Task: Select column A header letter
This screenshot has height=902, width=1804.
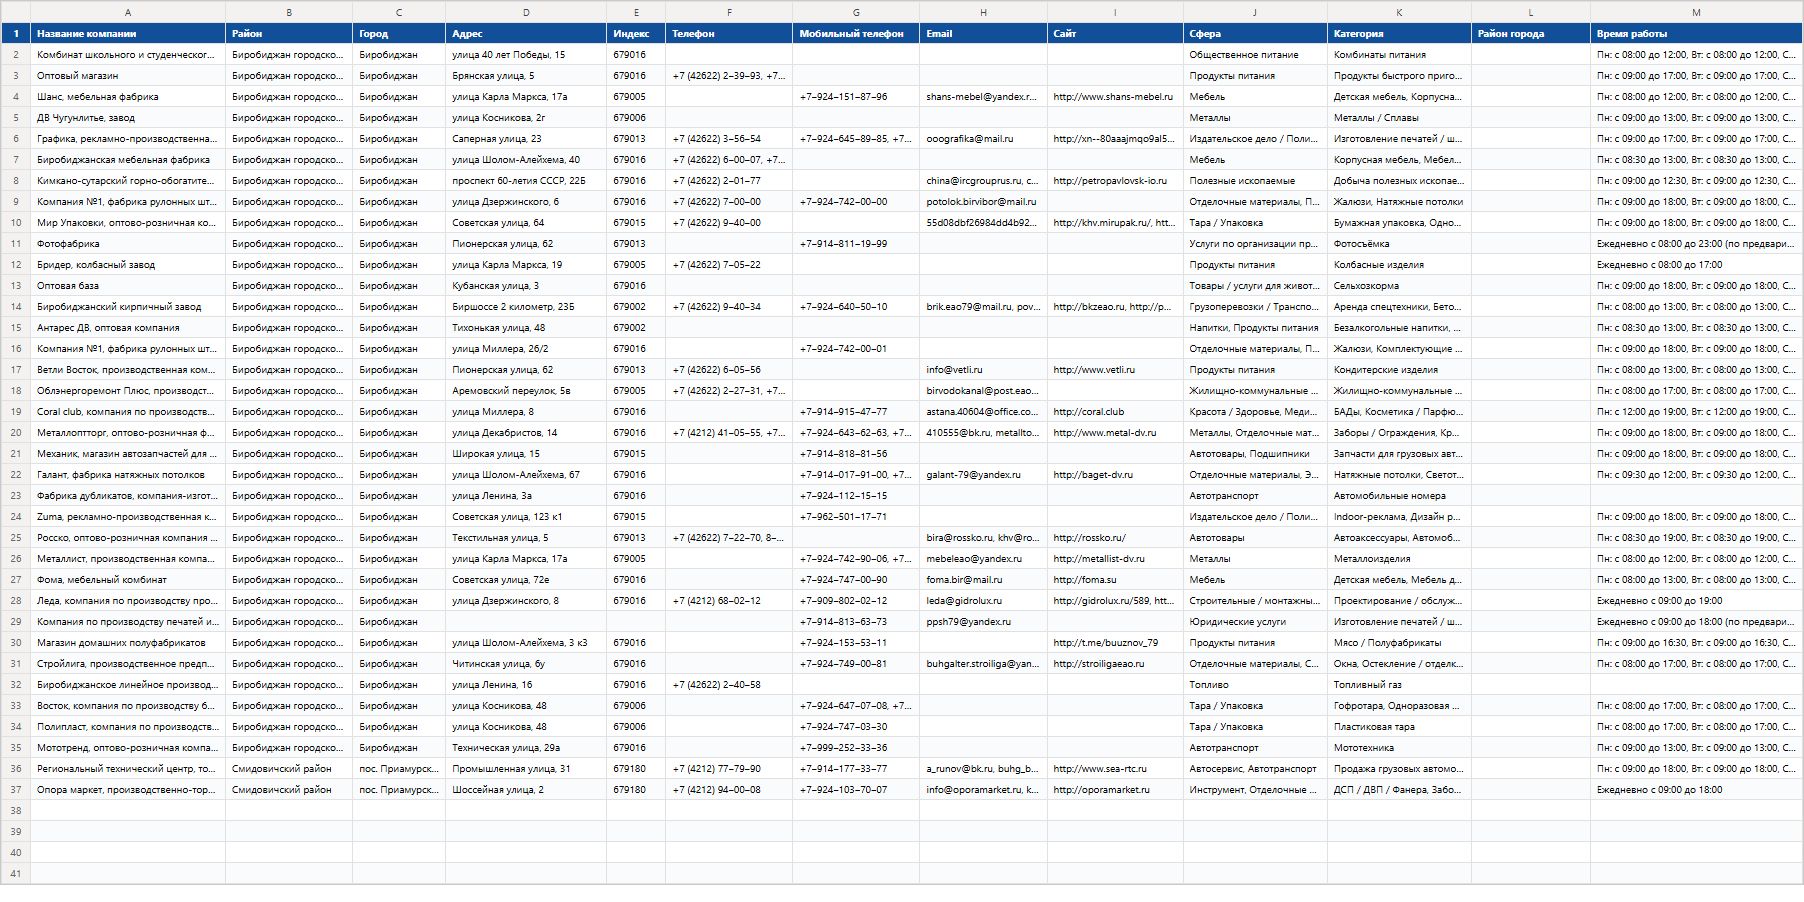Action: coord(128,12)
